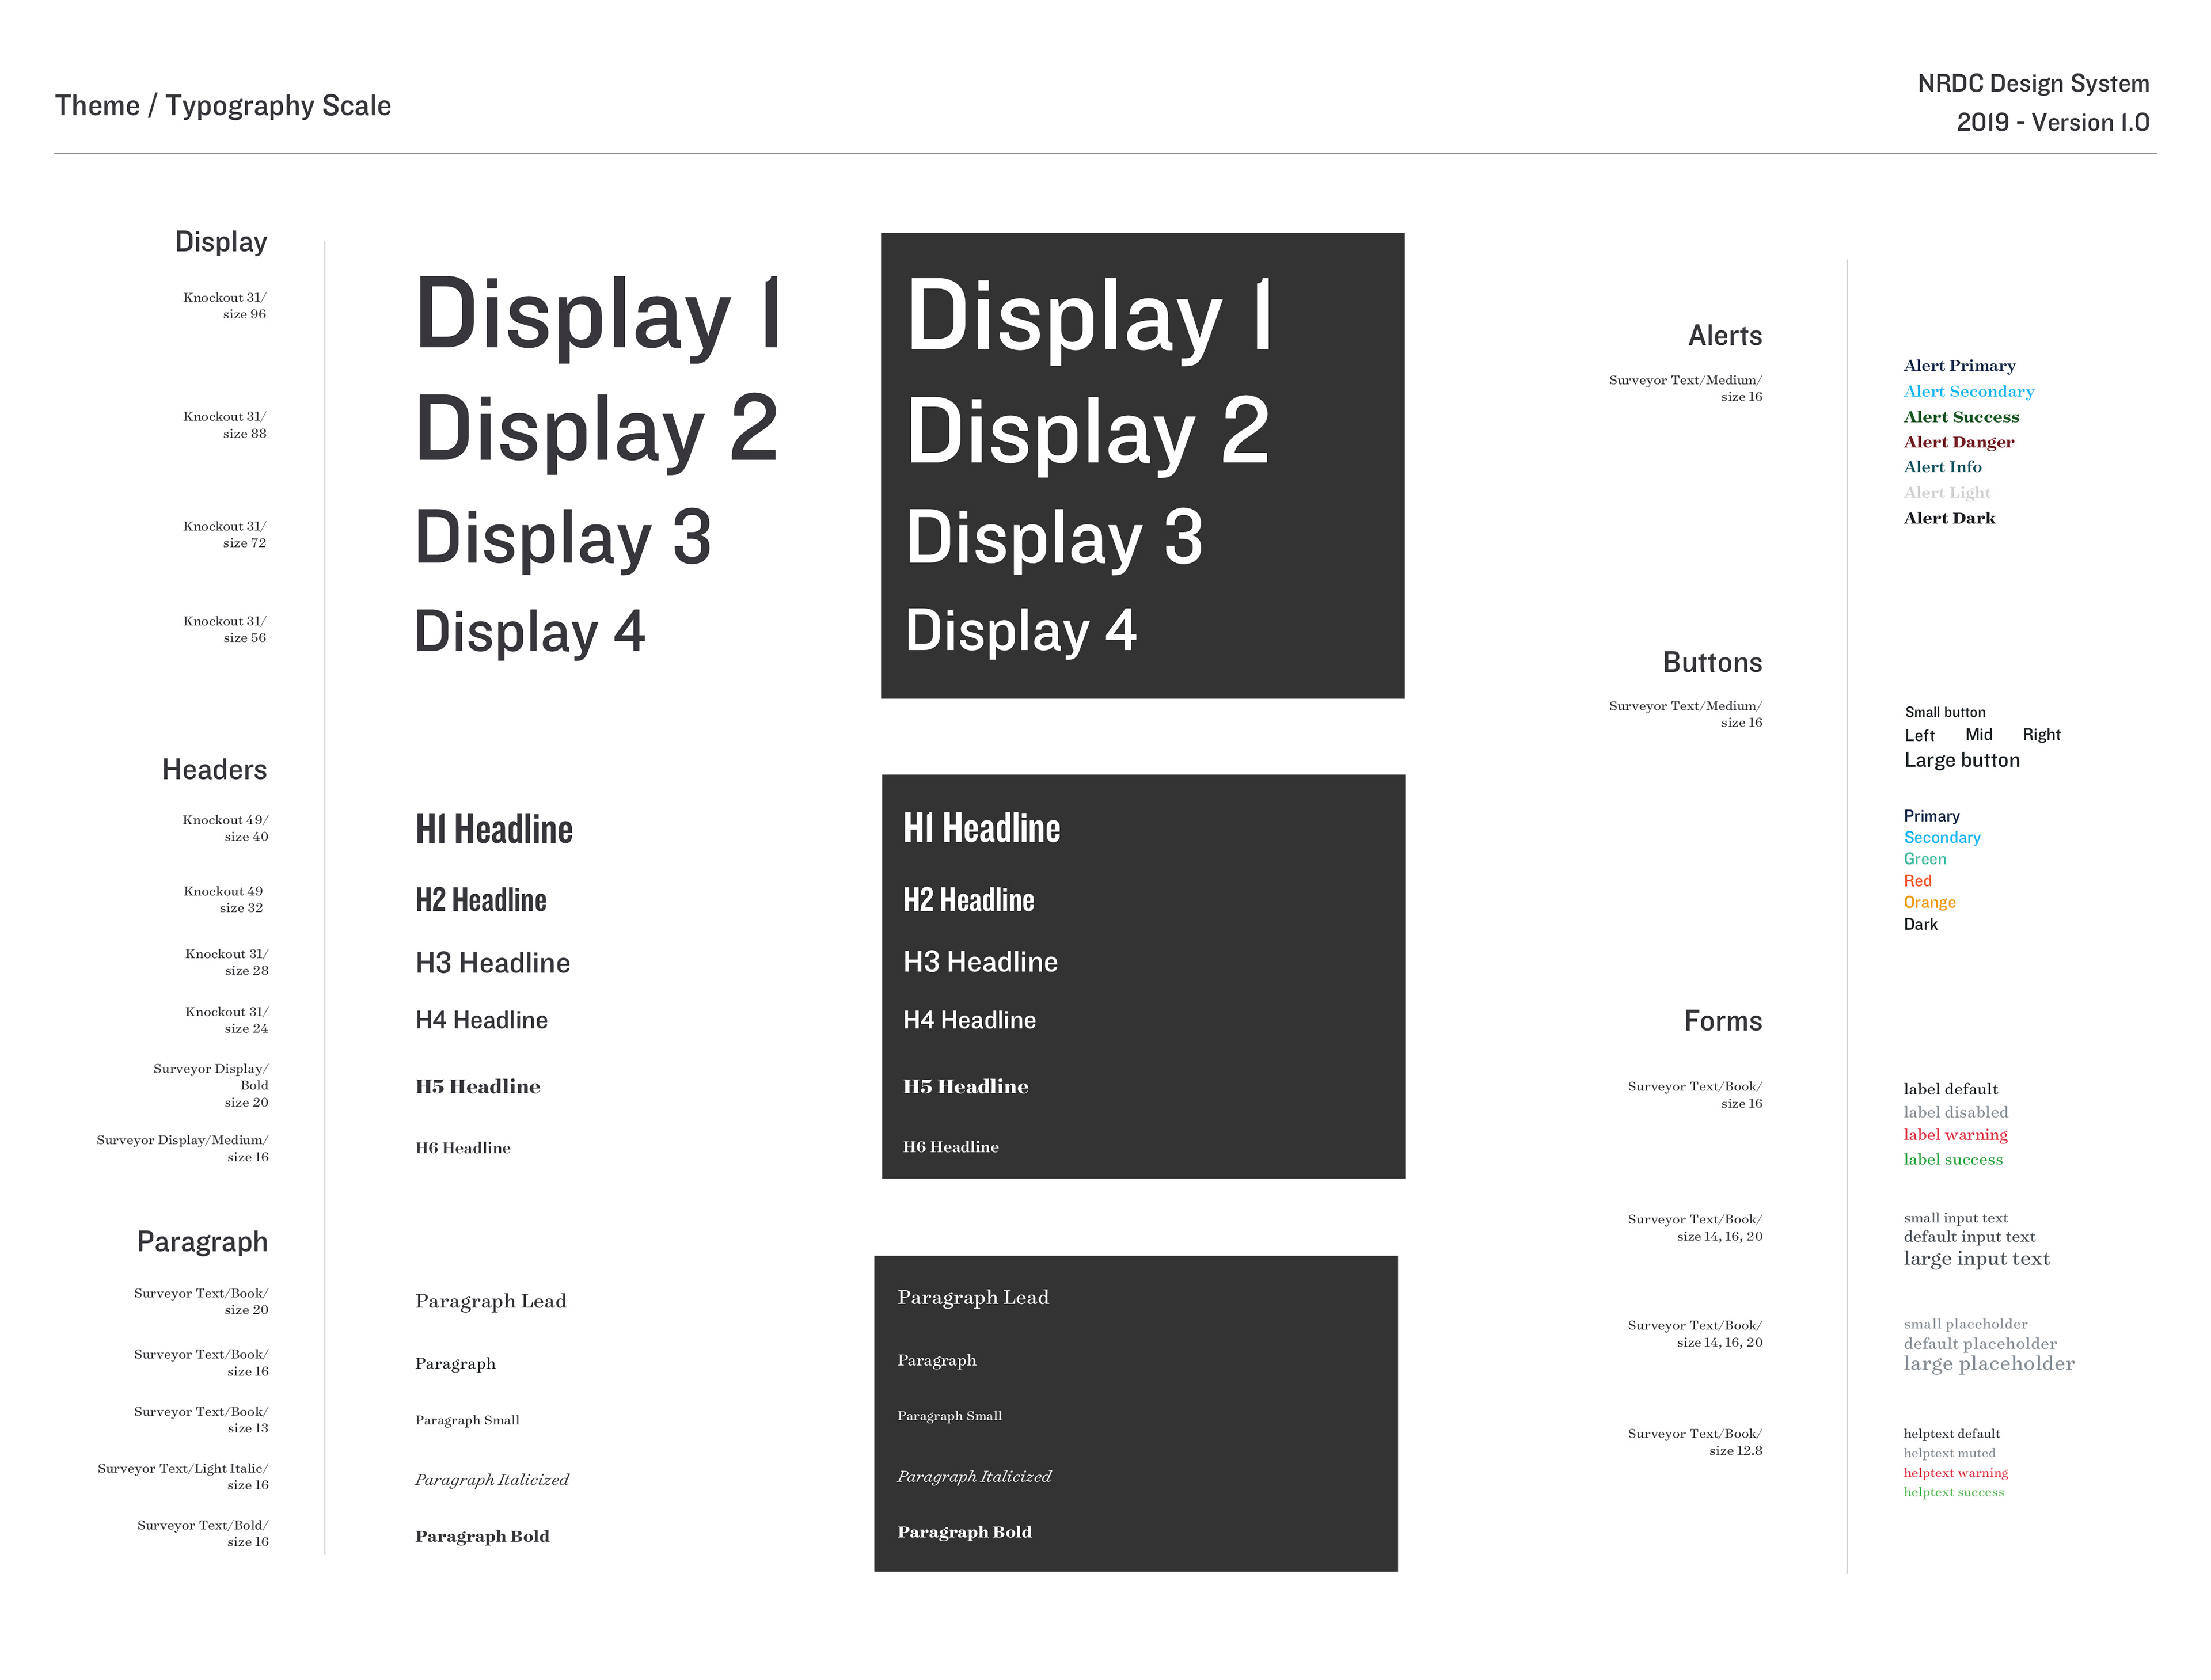
Task: Click the green 'Alert Success' sample text
Action: (x=1962, y=417)
